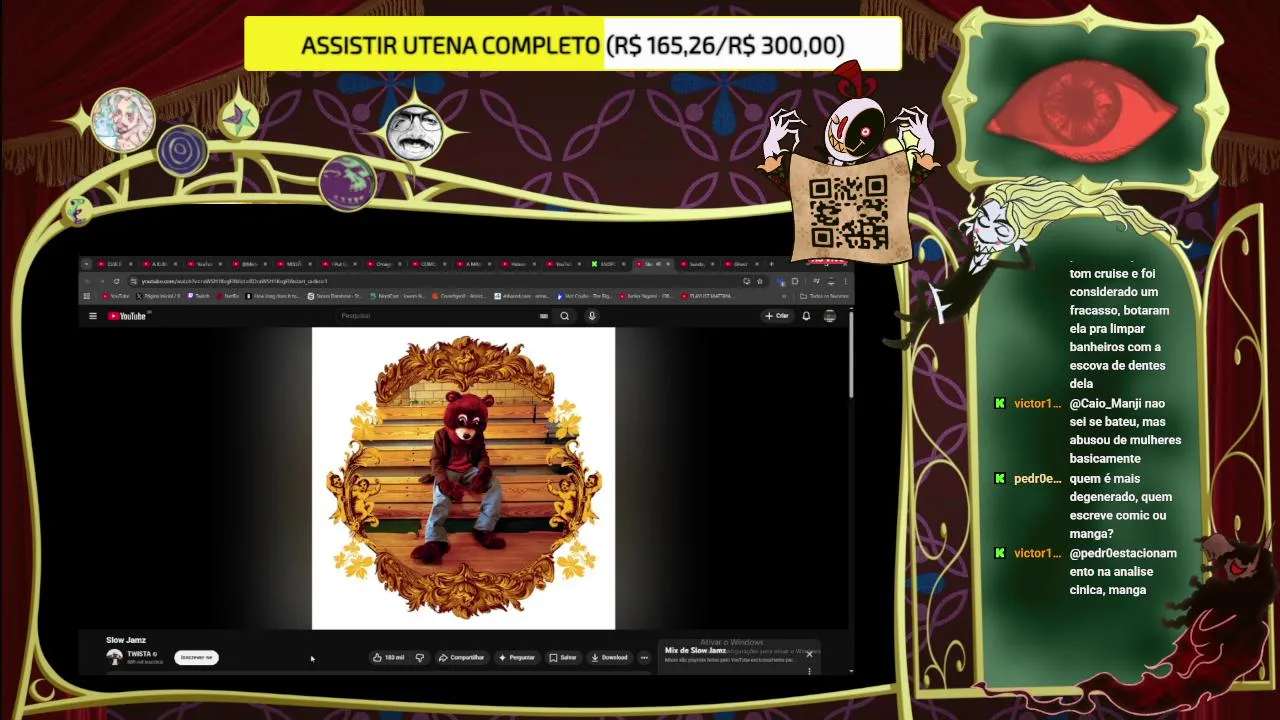This screenshot has height=720, width=1280.
Task: Click the Compartilhar share button
Action: [461, 657]
